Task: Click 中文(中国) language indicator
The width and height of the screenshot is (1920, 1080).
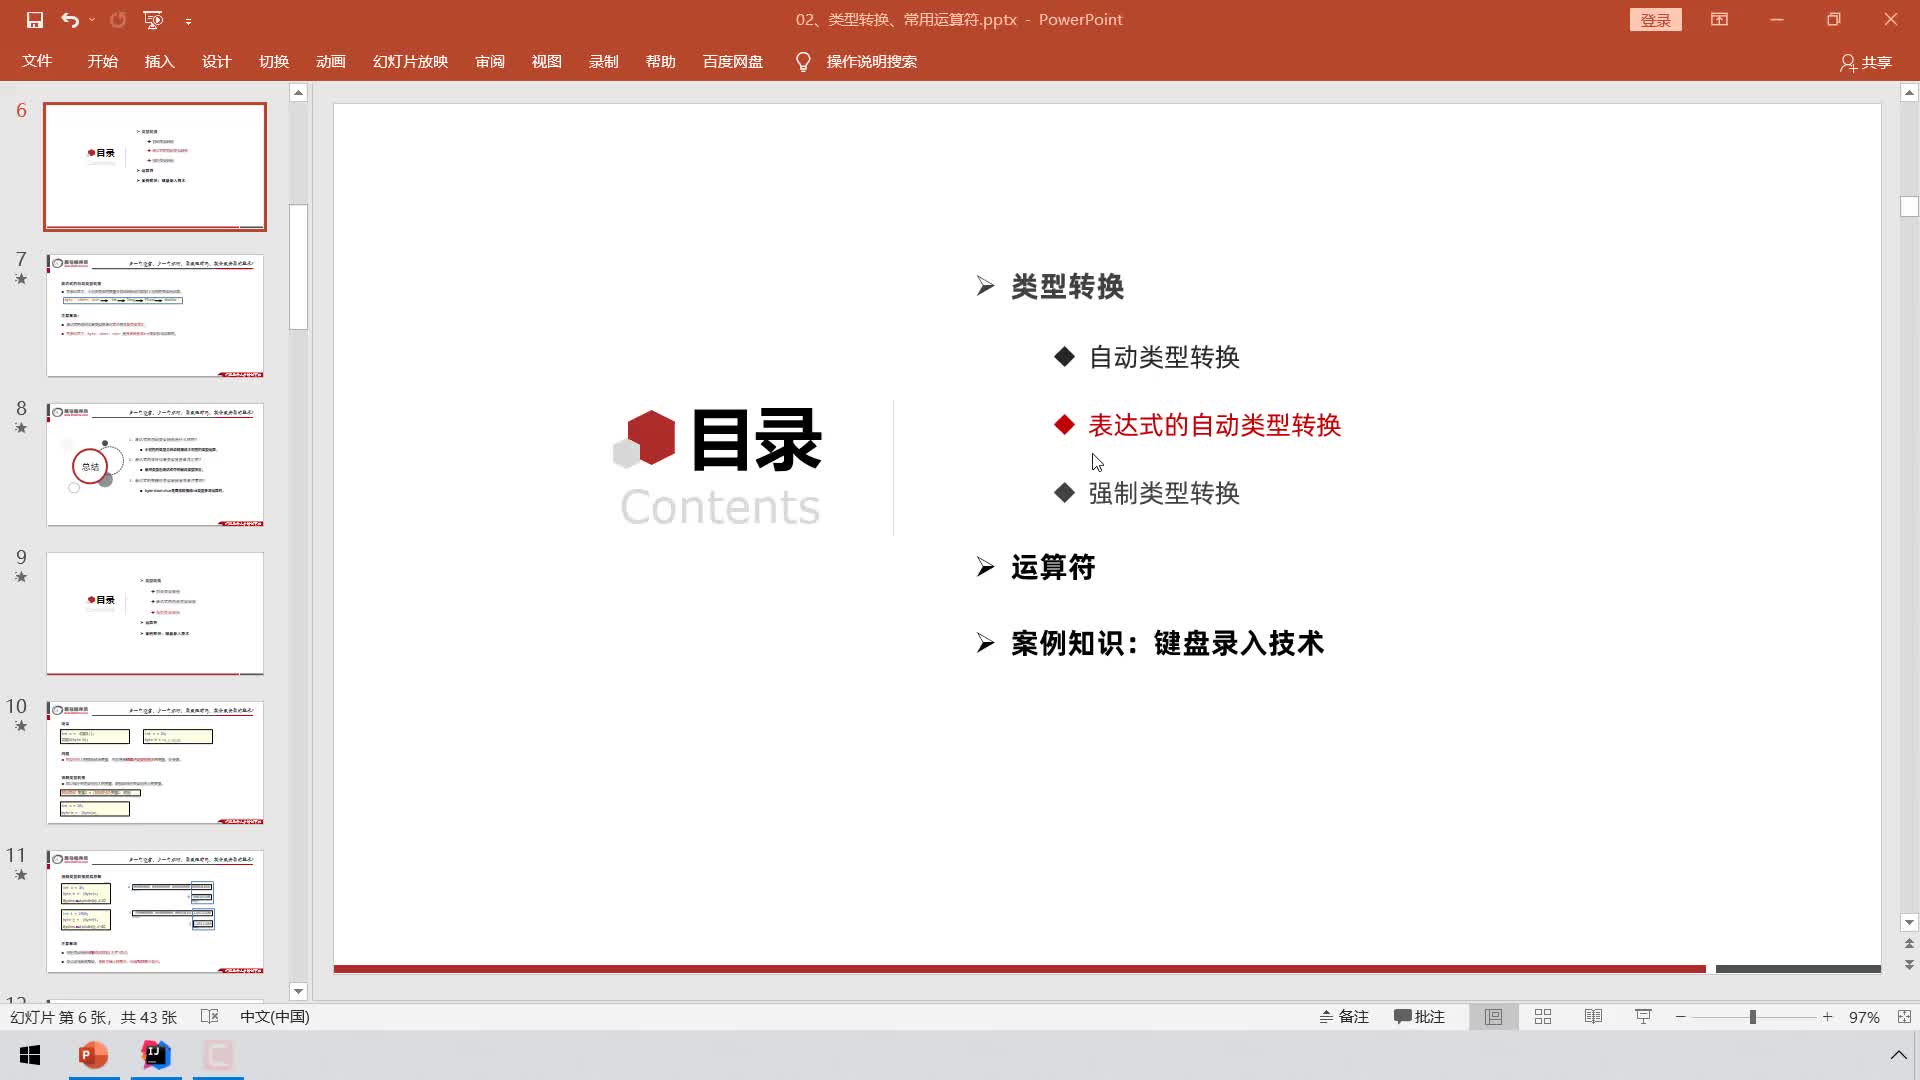Action: point(275,1016)
